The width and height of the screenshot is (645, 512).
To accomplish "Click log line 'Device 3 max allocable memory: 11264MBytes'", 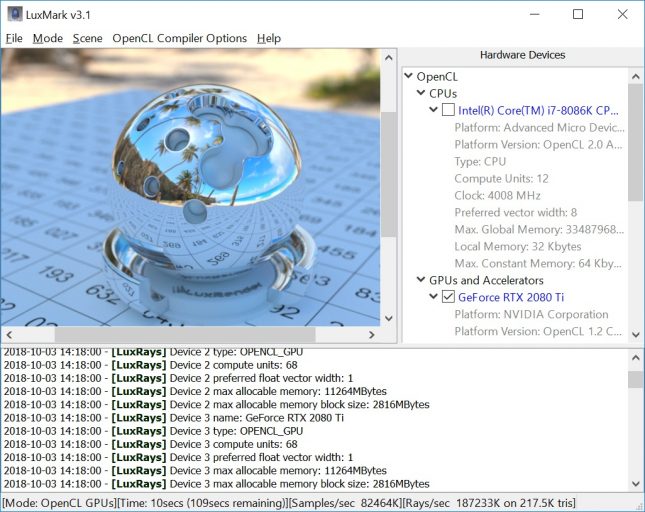I will tap(195, 470).
